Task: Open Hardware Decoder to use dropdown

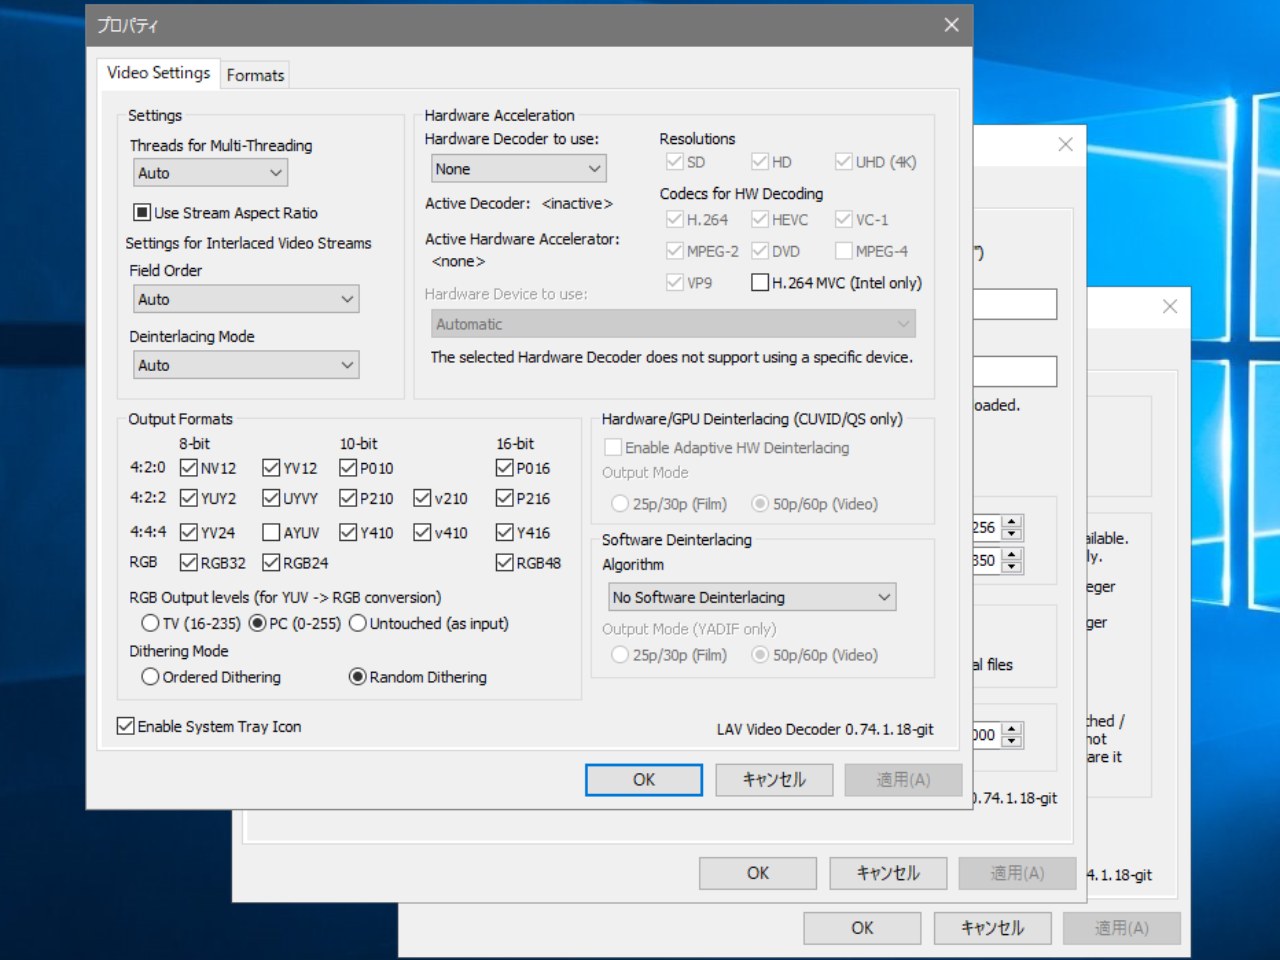Action: coord(519,169)
